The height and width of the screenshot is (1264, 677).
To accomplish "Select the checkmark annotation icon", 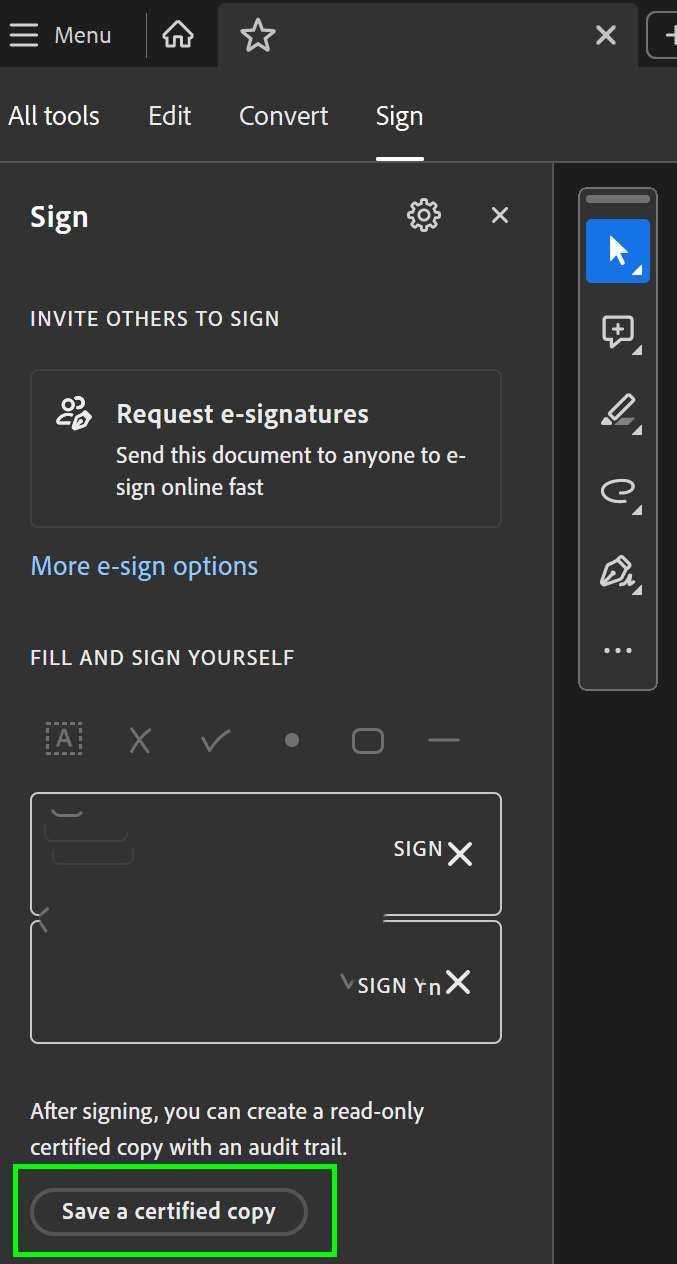I will point(214,739).
